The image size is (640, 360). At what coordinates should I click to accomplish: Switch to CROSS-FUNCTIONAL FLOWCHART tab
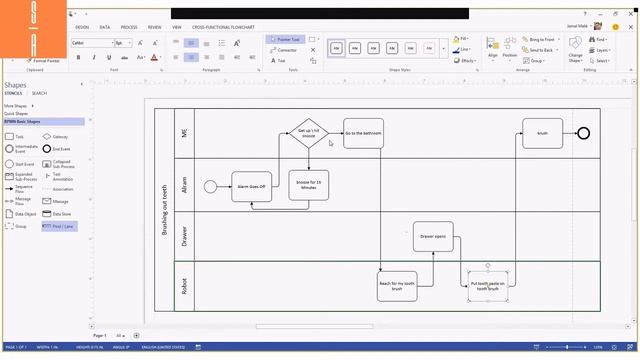pos(223,27)
